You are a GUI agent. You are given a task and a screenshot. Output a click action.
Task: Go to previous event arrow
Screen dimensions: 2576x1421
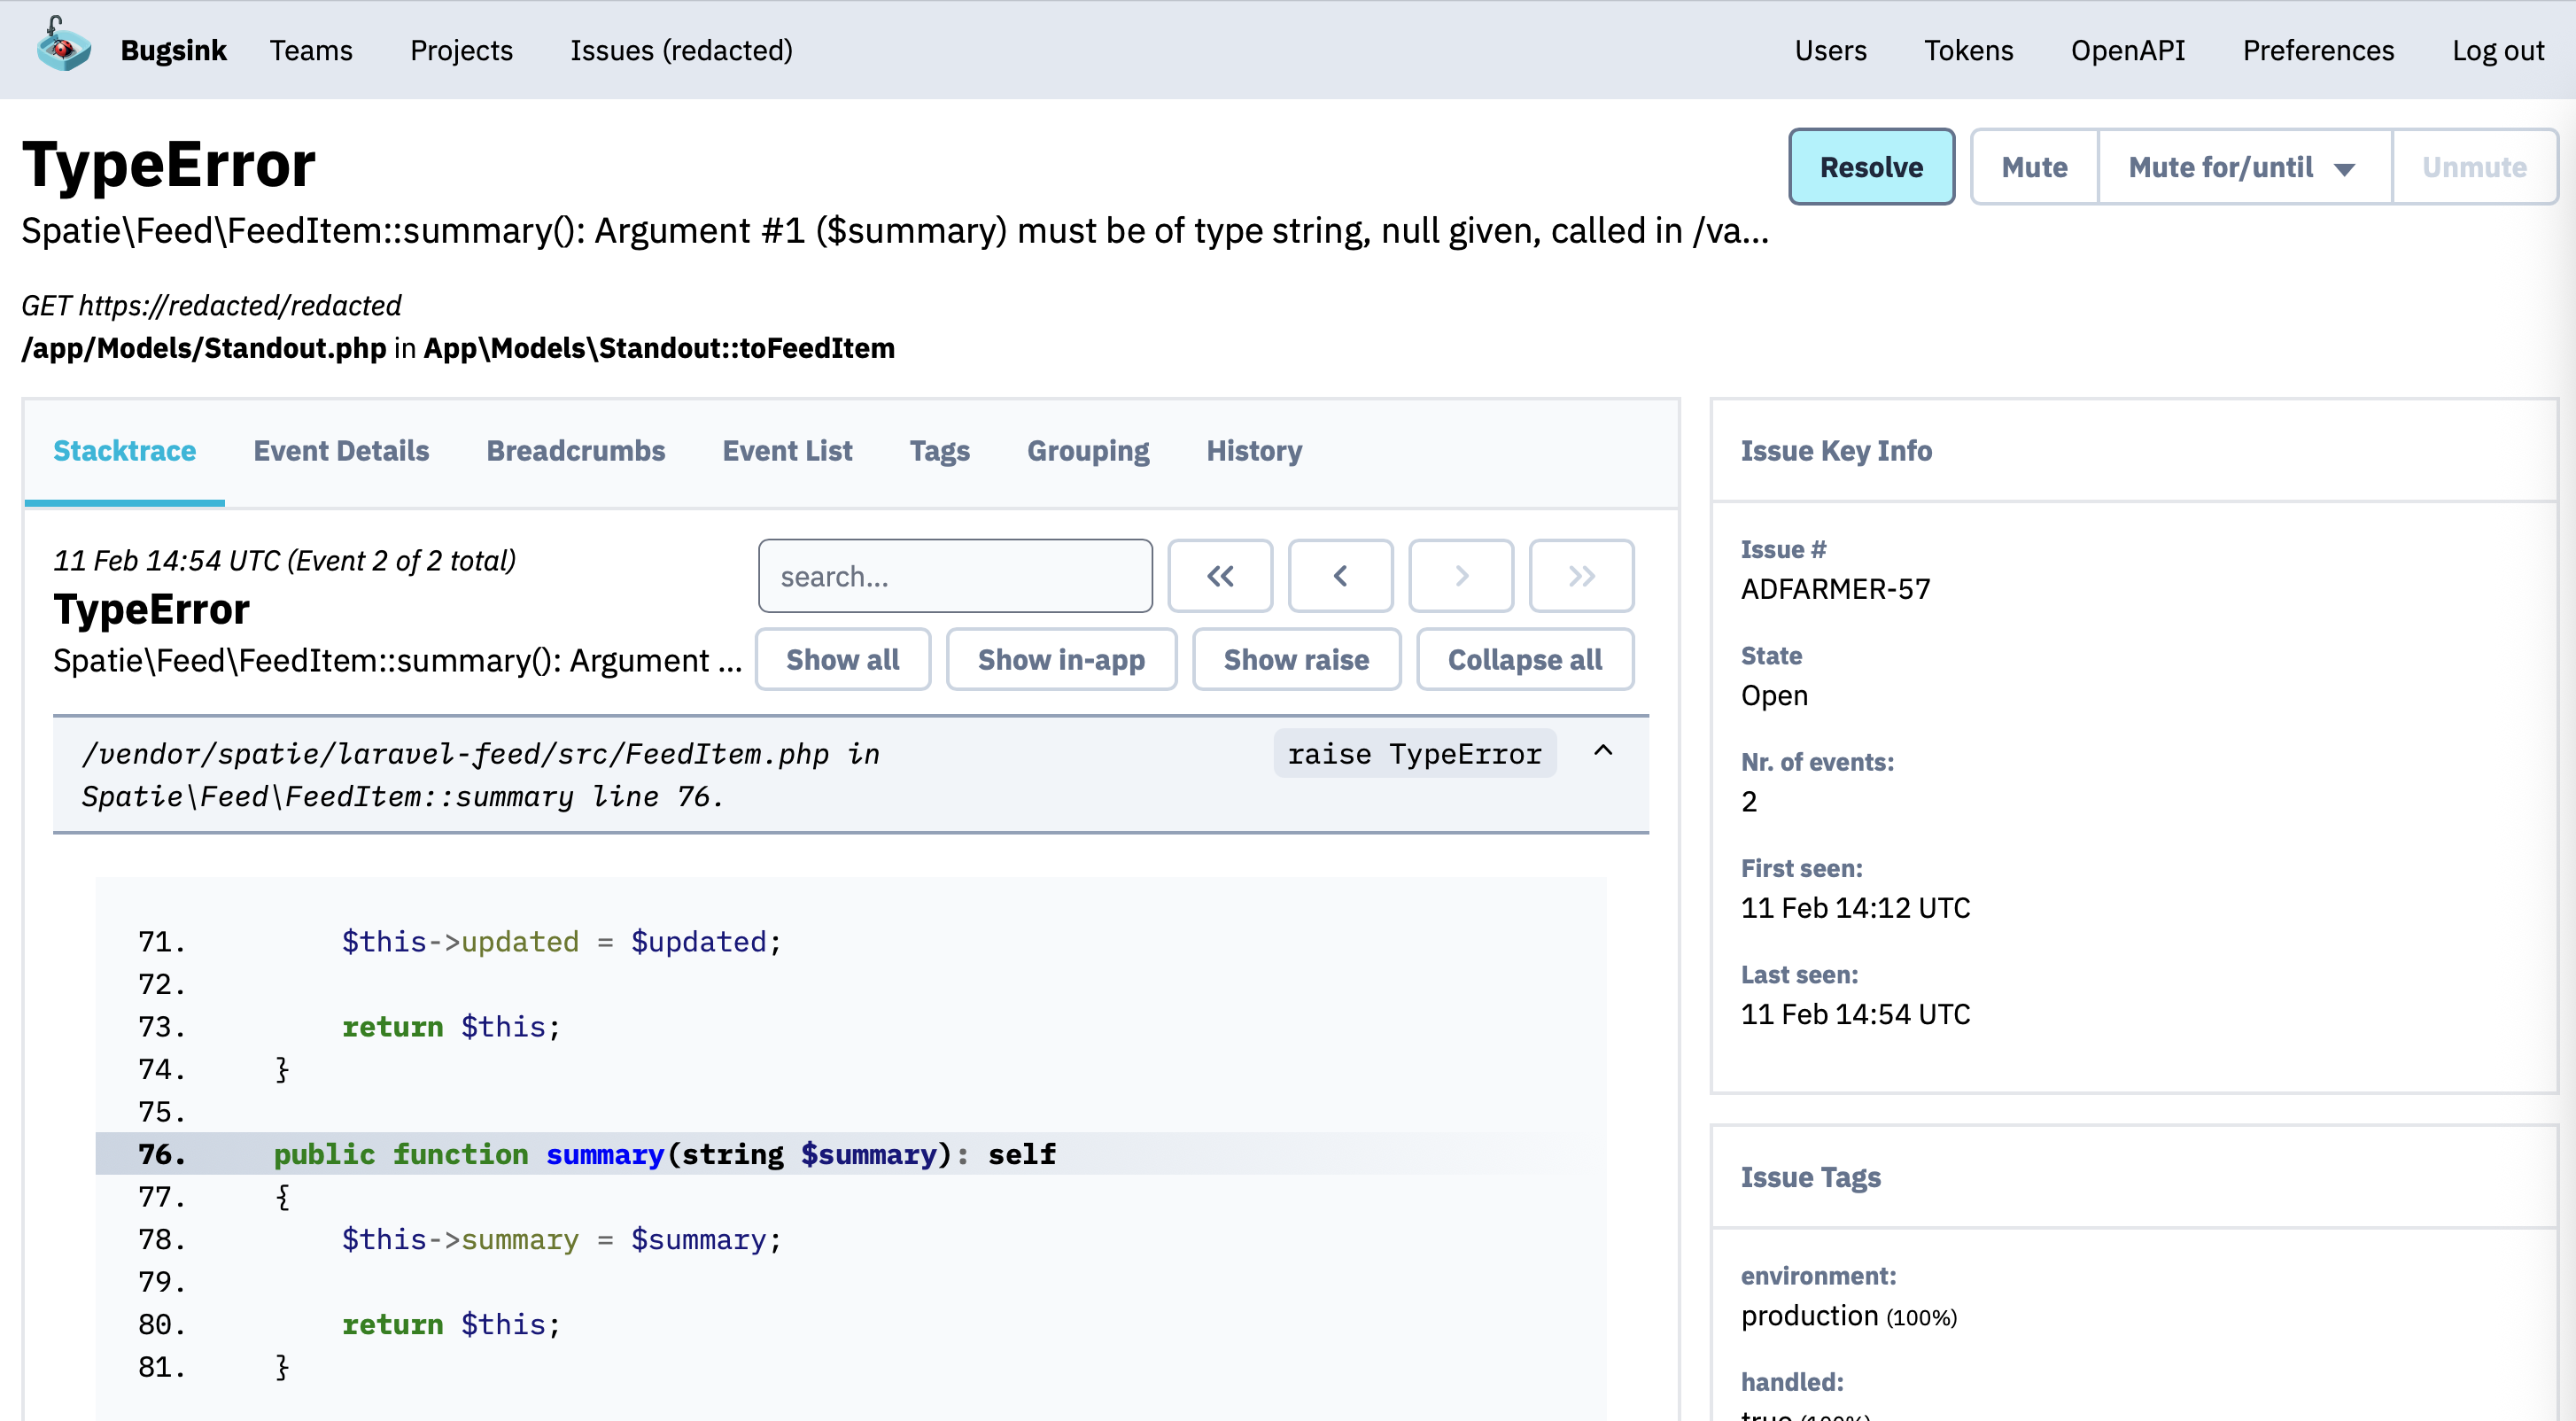[1340, 576]
